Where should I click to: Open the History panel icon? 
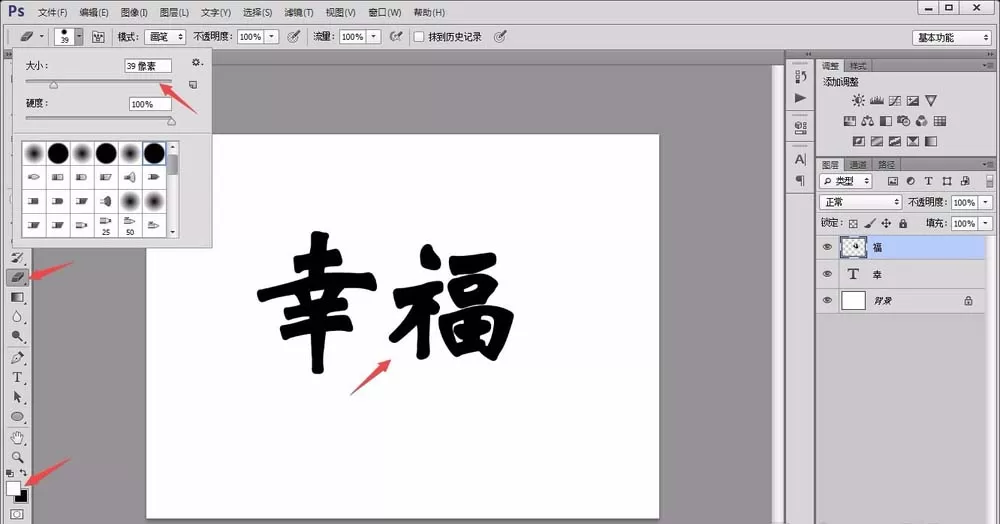801,76
